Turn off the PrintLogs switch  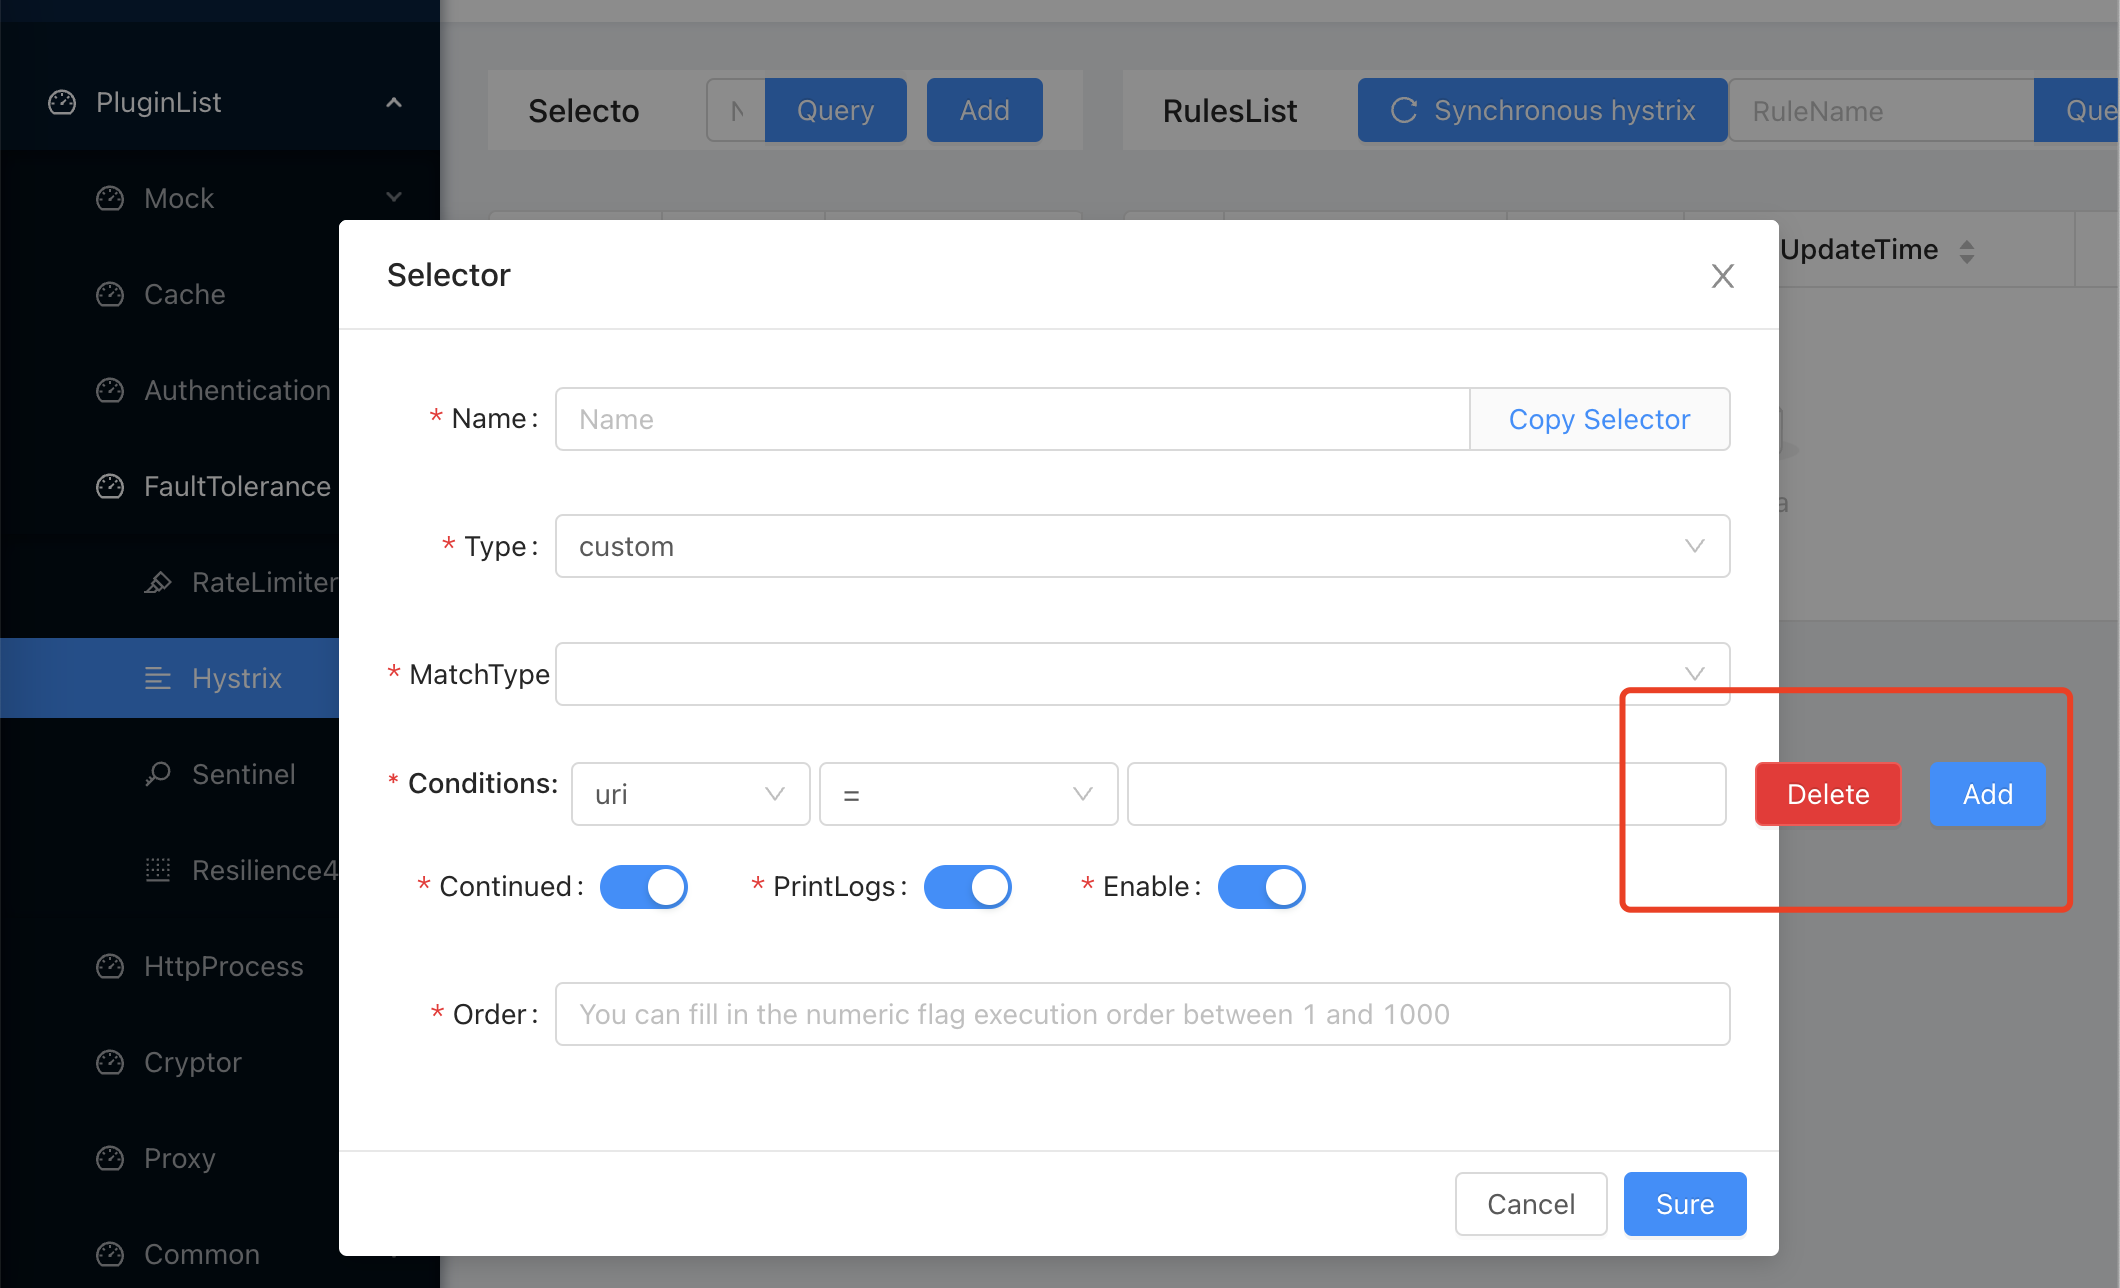coord(967,886)
